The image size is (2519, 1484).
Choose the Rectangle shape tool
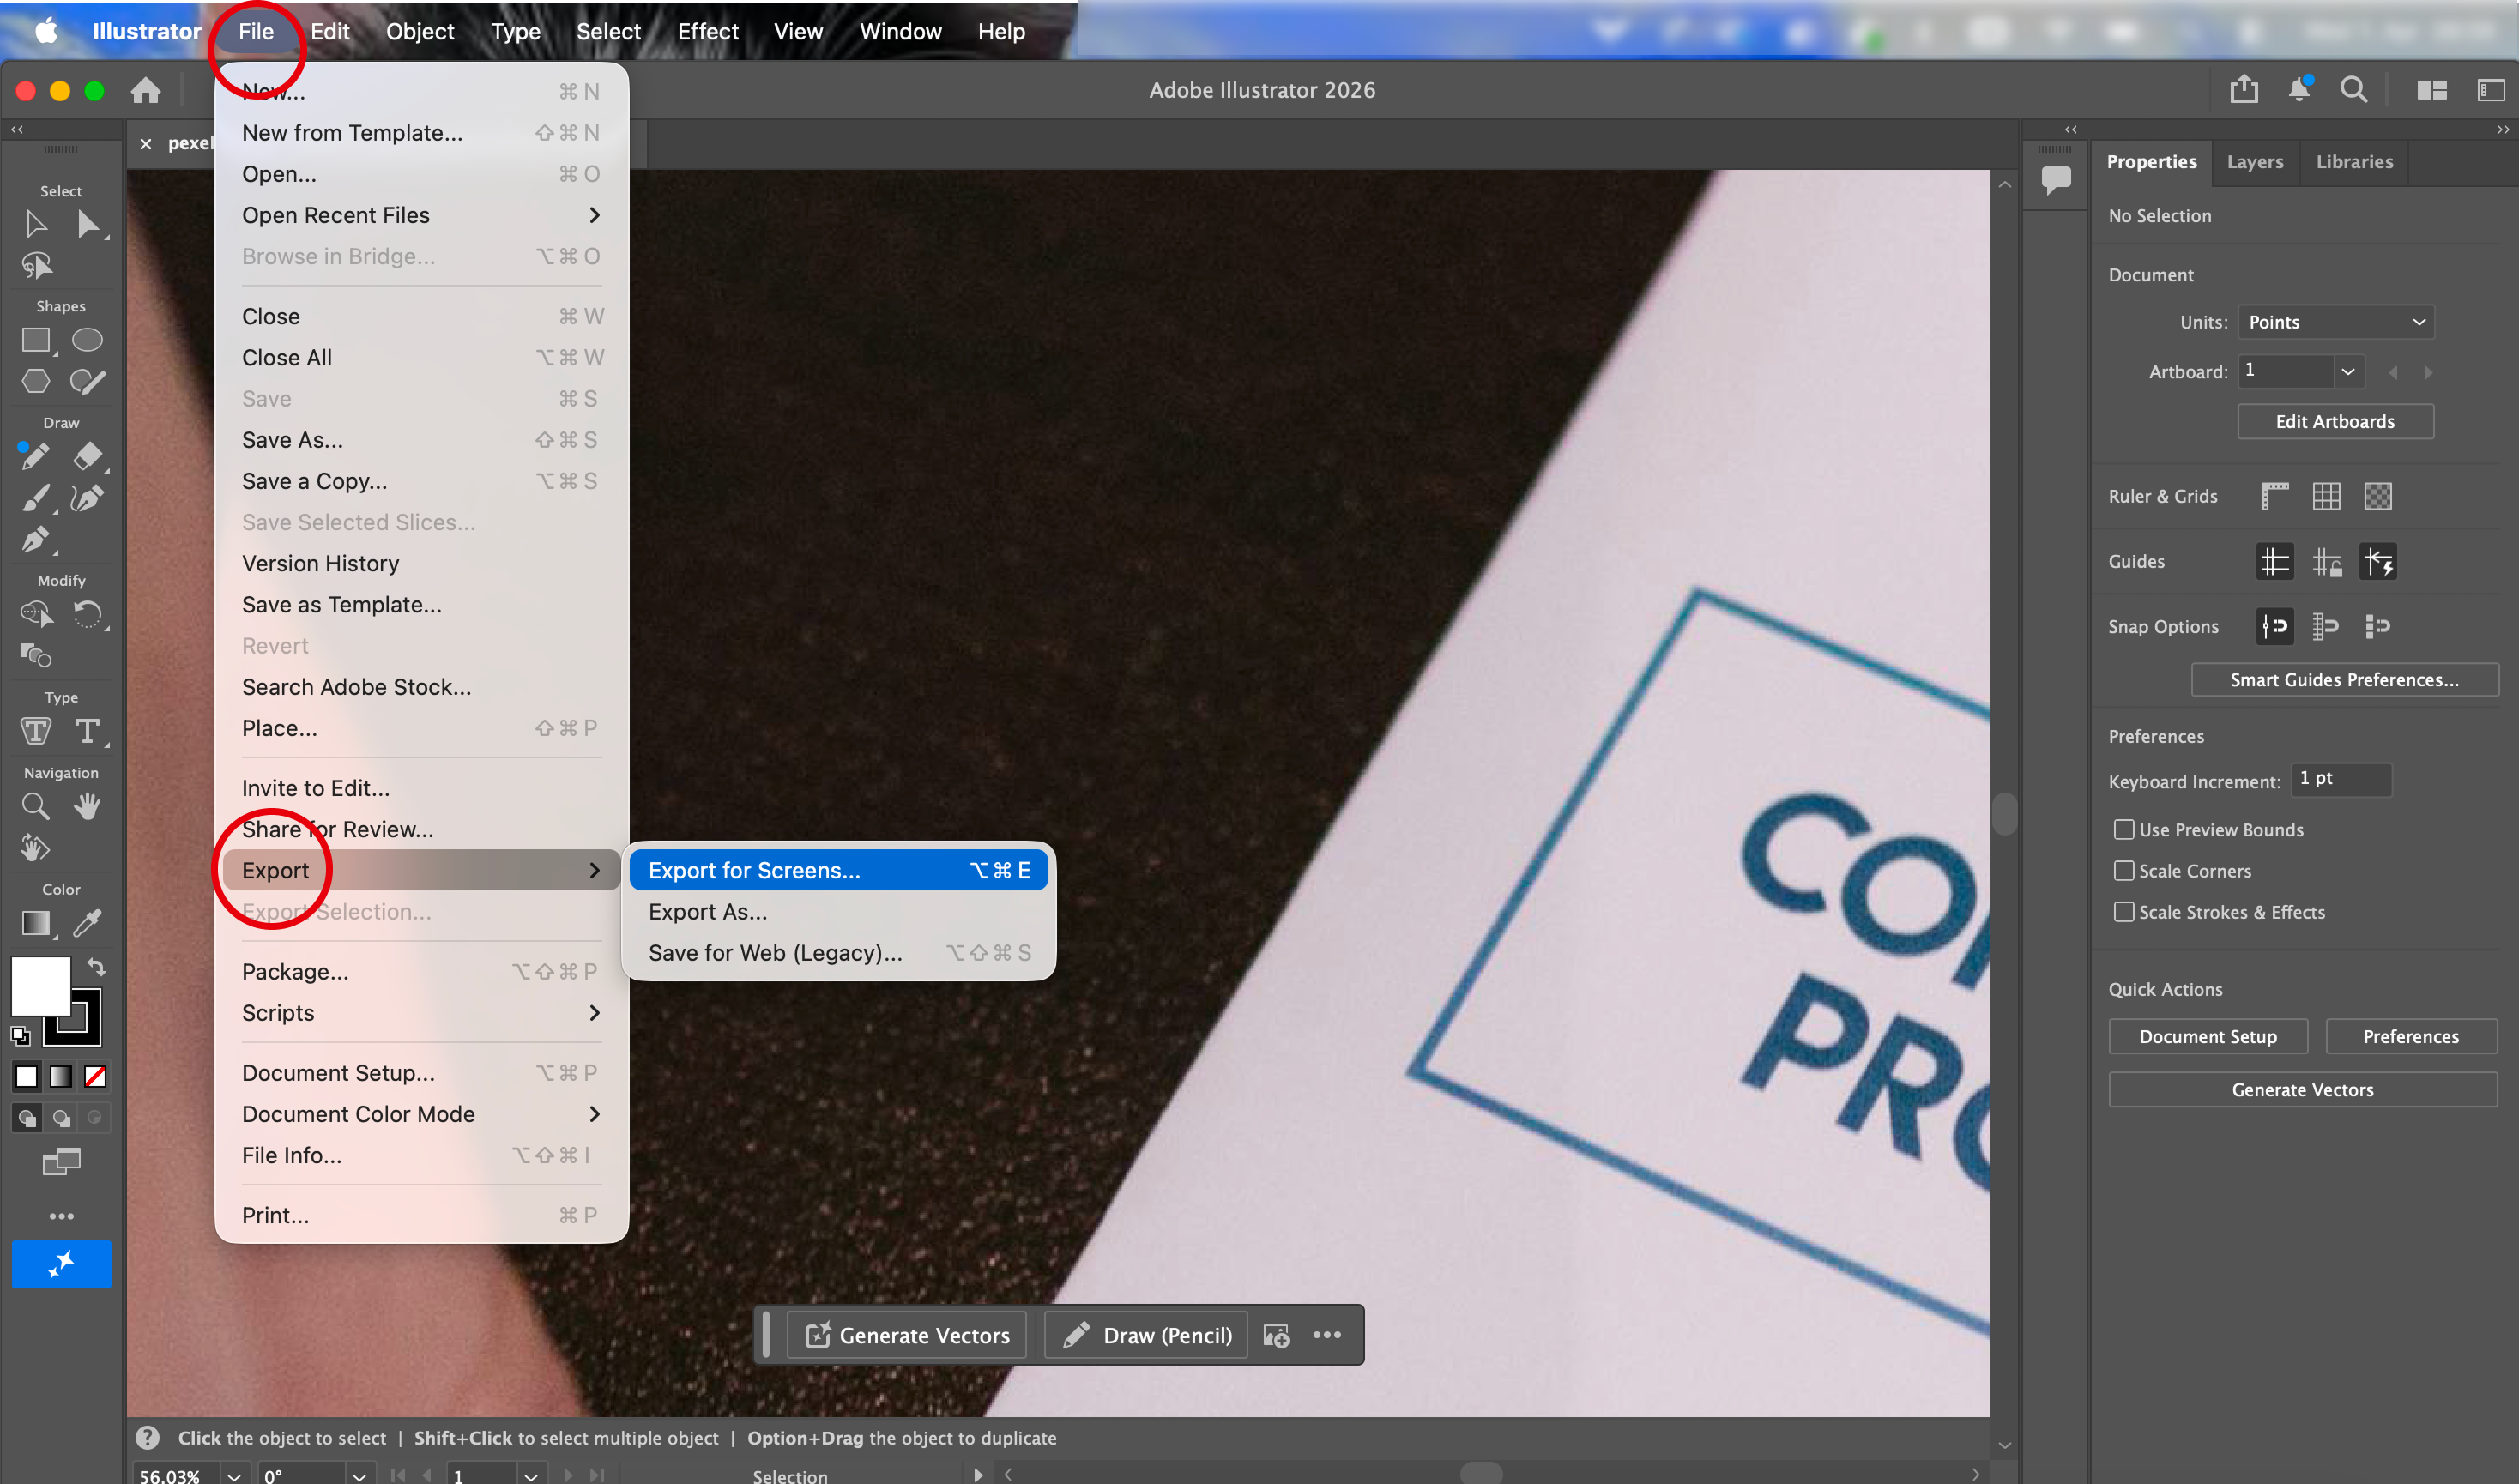click(x=36, y=340)
